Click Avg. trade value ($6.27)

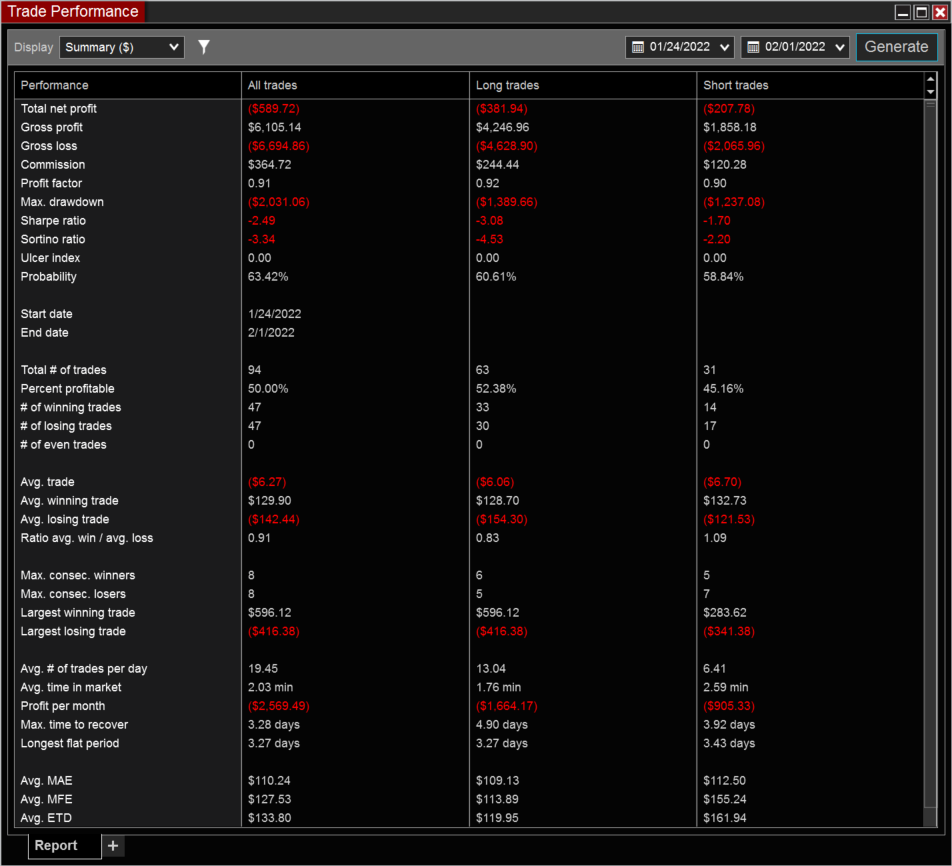(267, 482)
